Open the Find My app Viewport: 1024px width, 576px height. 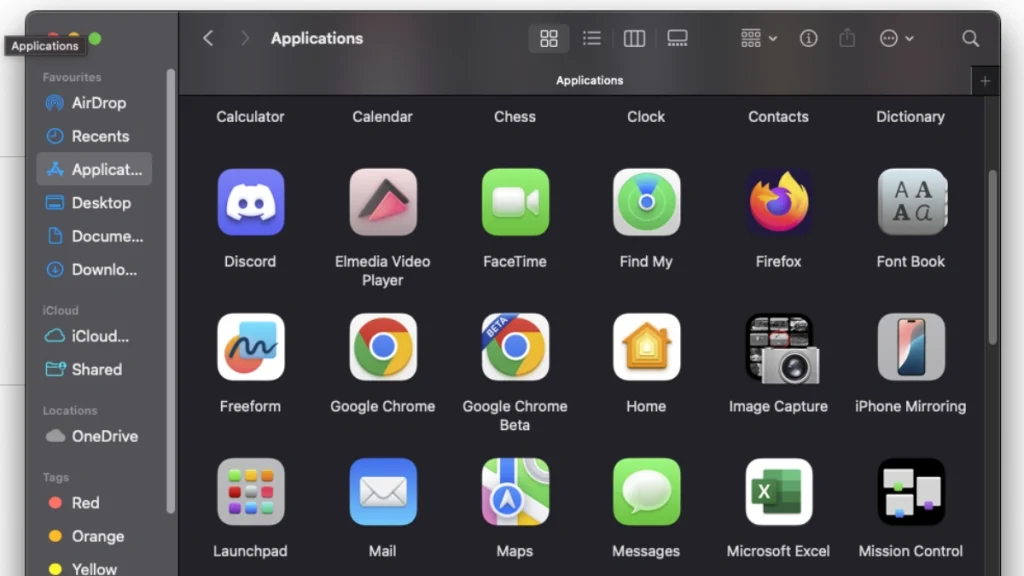click(x=646, y=202)
